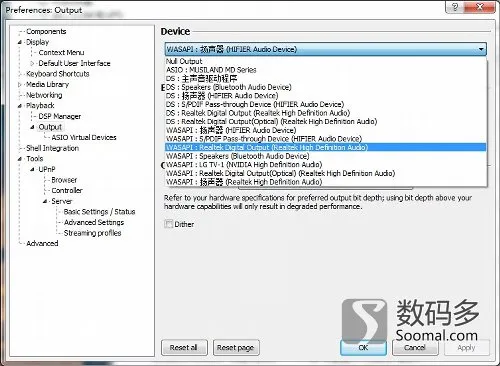Collapse the Tools node arrow
This screenshot has width=500, height=366.
click(x=20, y=159)
